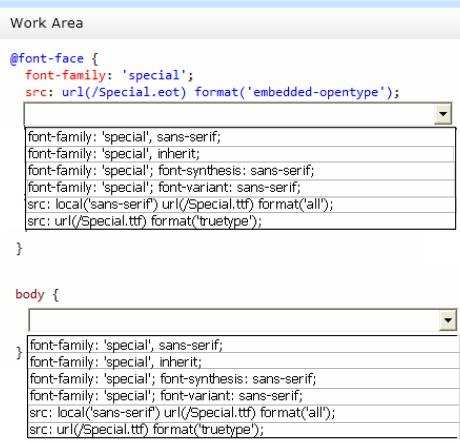This screenshot has width=460, height=442.
Task: Select second-list option font-family 'special', inherit
Action: [x=243, y=362]
